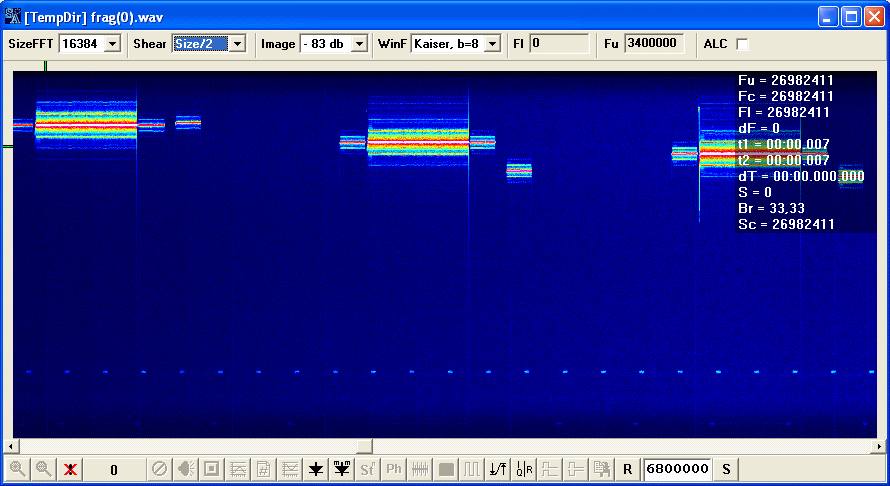Click the Fl input field showing 0
This screenshot has width=890, height=486.
tap(560, 44)
